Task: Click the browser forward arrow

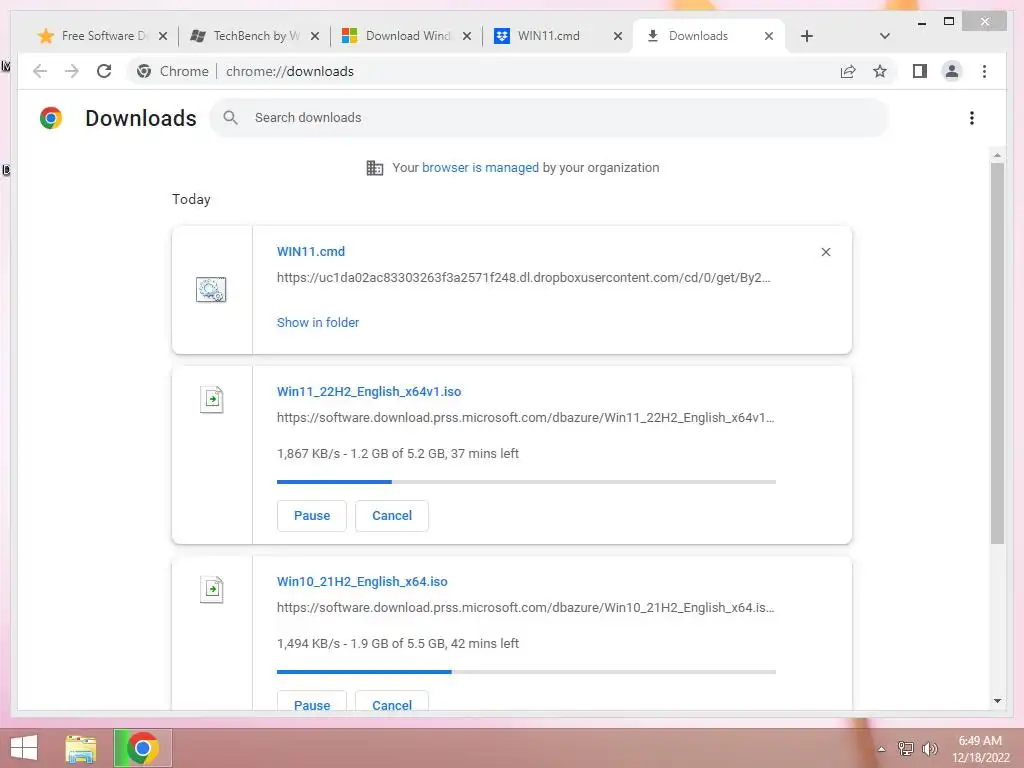Action: (72, 71)
